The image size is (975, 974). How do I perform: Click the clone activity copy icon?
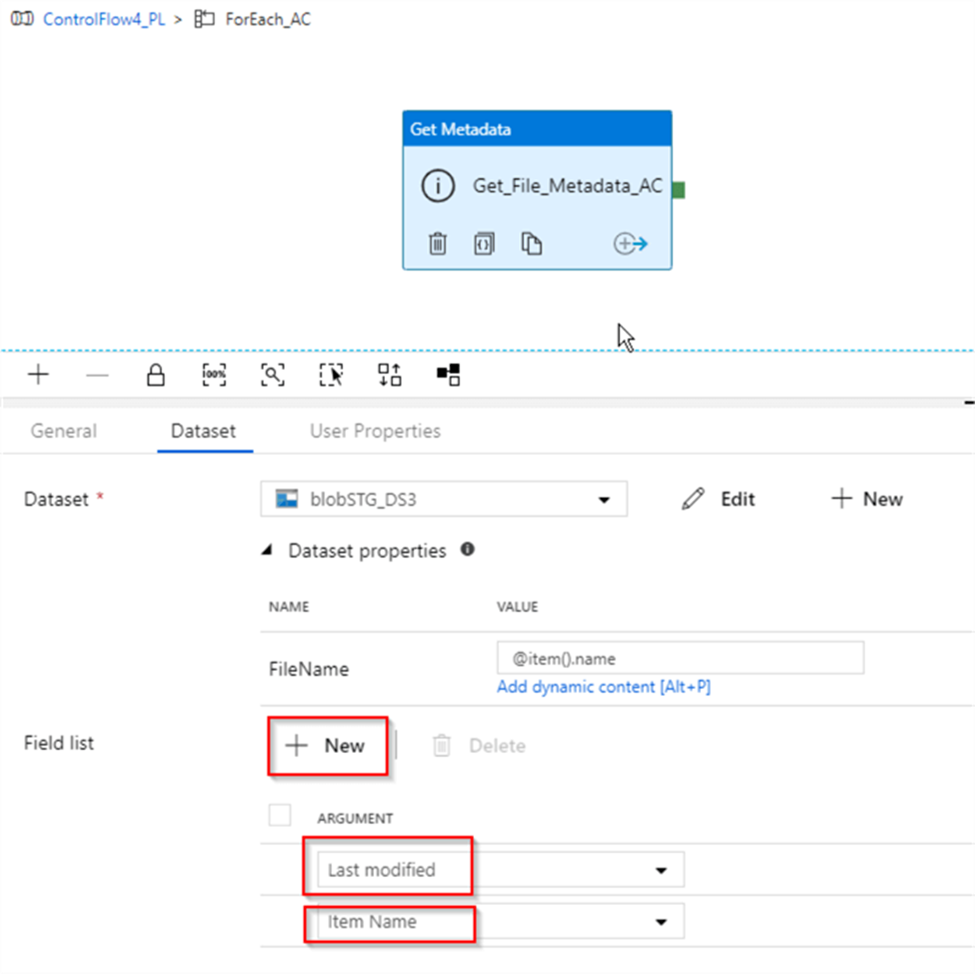pyautogui.click(x=531, y=243)
